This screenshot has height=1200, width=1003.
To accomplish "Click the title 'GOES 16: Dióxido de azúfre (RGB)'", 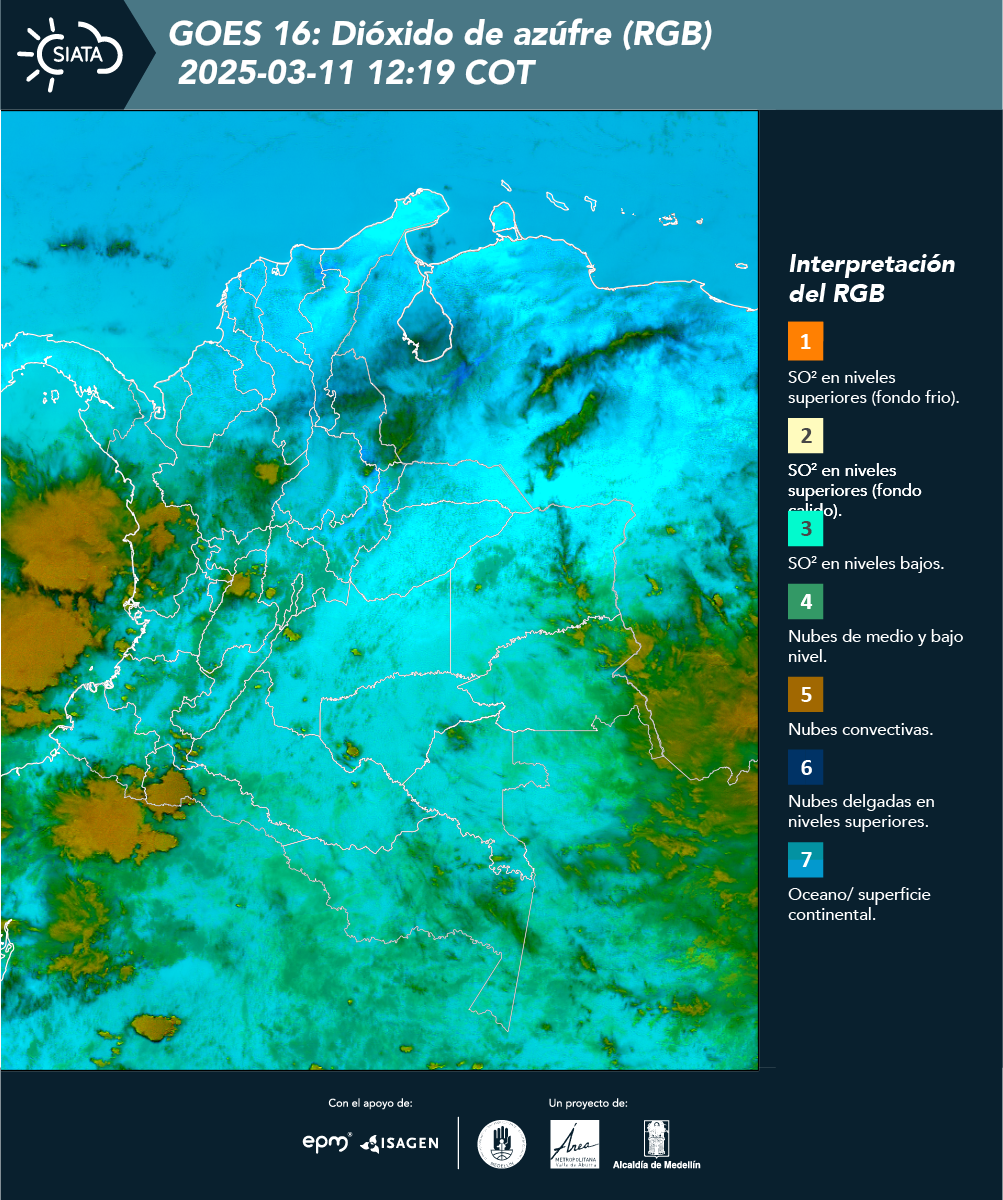I will click(x=440, y=34).
